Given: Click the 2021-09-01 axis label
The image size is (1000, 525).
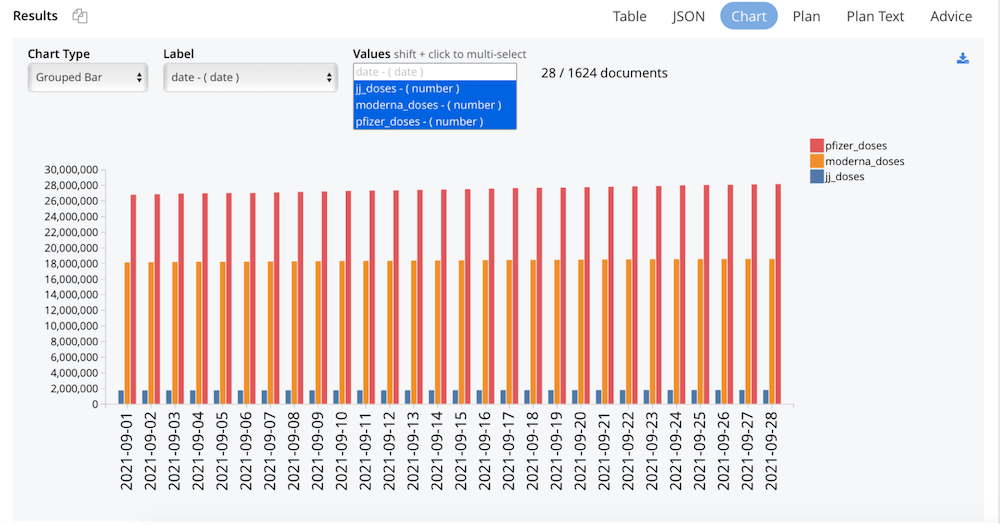Looking at the screenshot, I should [126, 451].
